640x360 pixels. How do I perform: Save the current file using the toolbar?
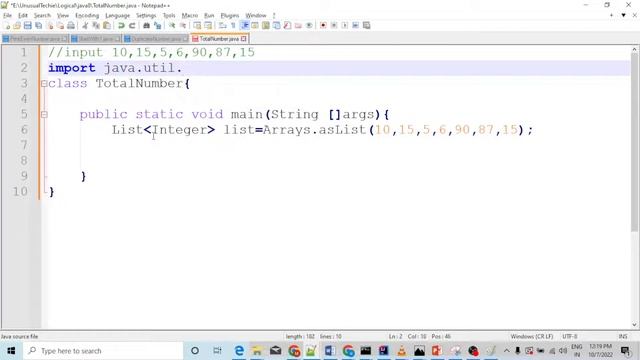27,25
